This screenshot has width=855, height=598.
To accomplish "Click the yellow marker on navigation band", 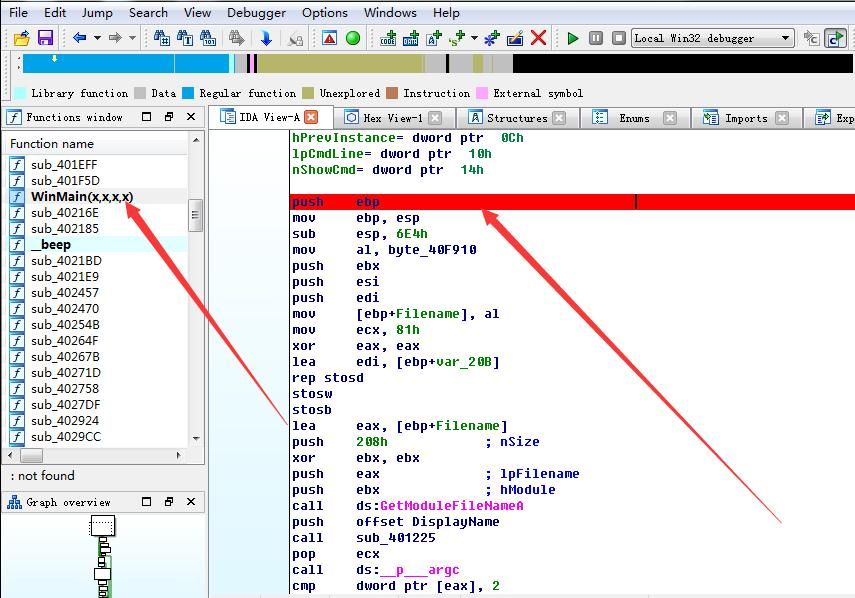I will pos(55,58).
